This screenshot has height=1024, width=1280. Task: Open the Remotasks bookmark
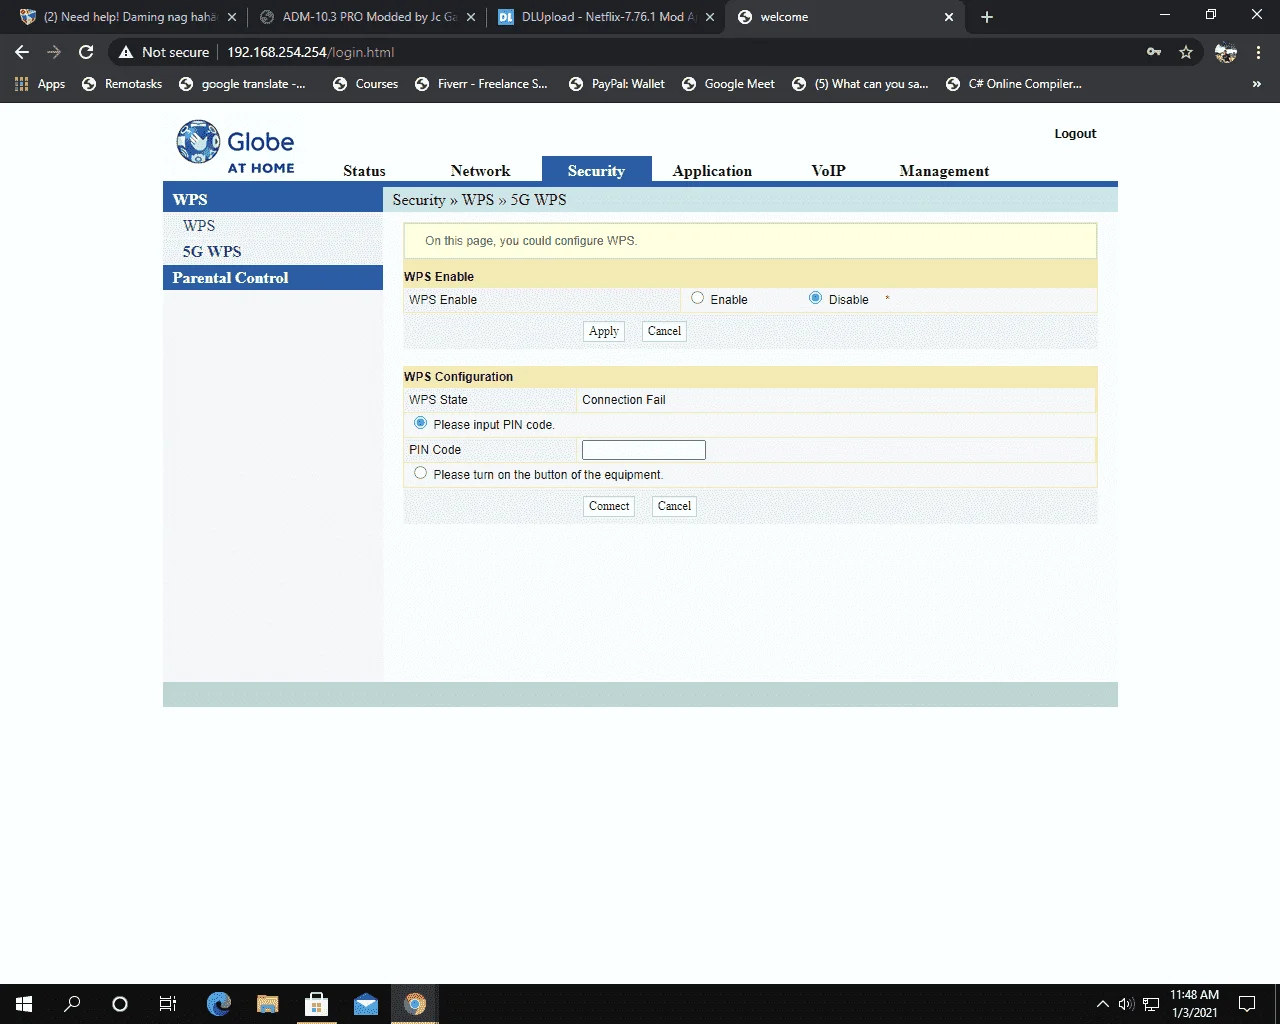pos(122,84)
